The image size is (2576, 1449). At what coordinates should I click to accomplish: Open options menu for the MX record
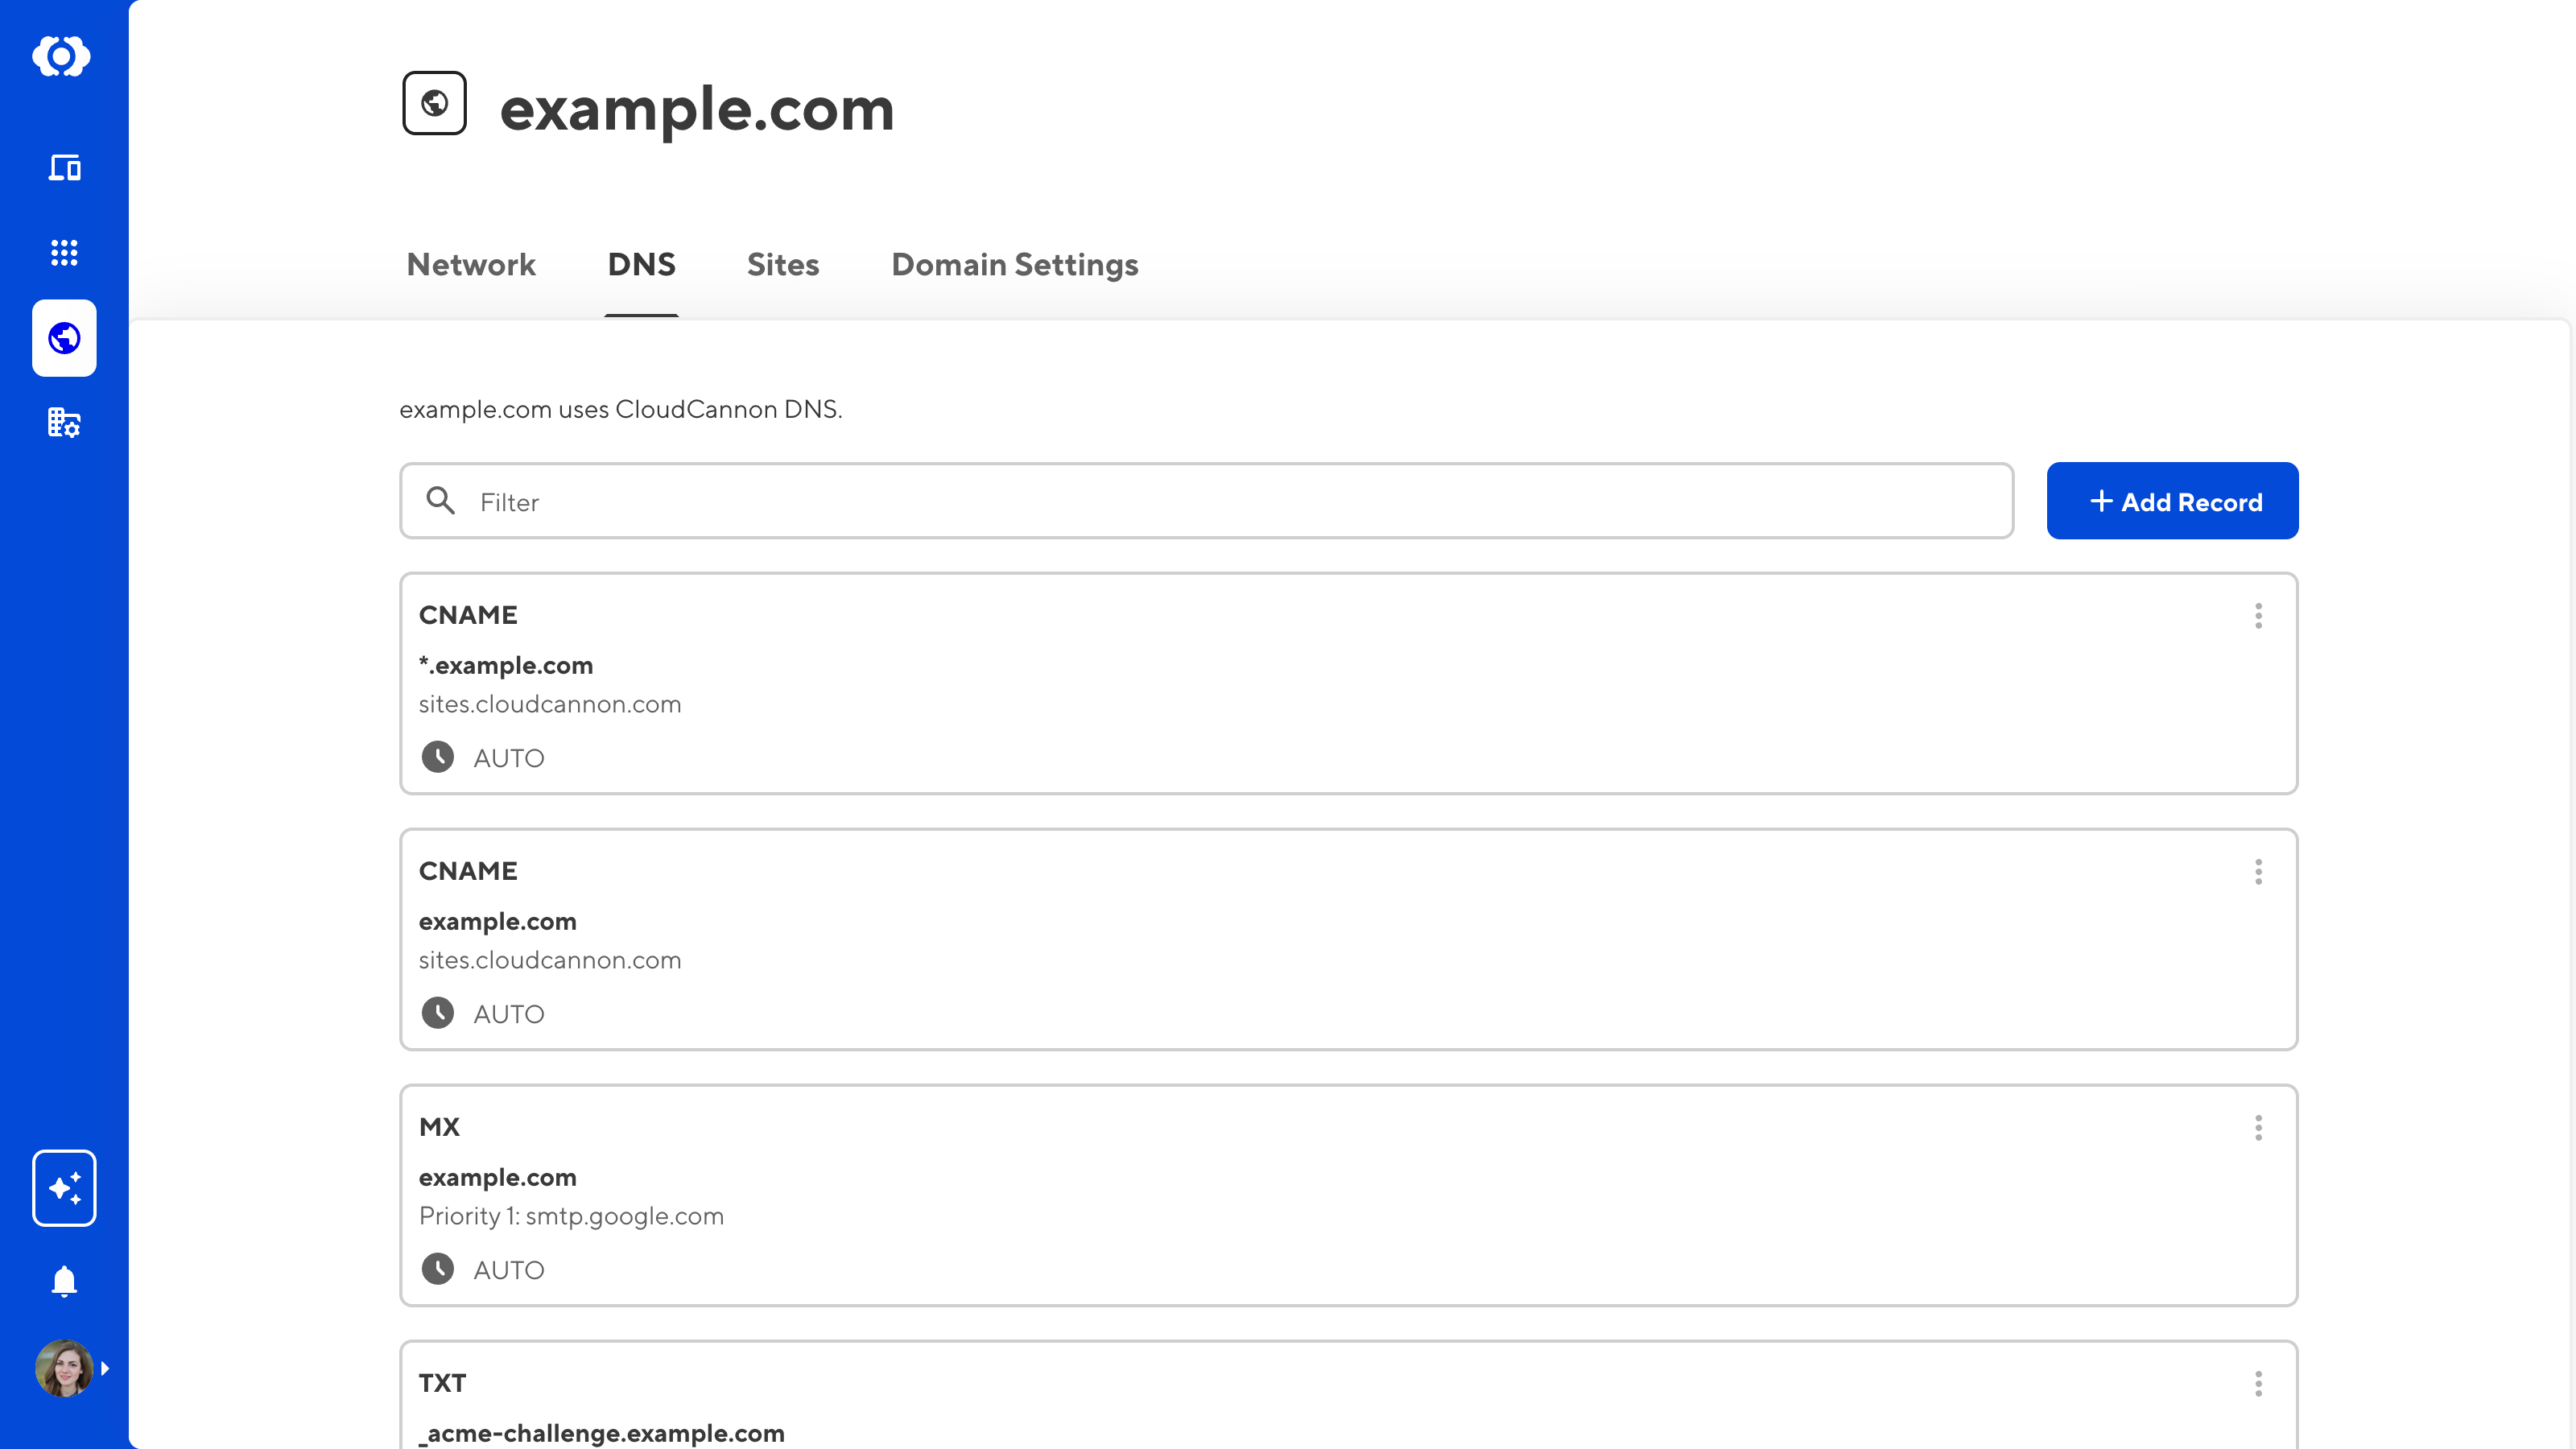(2258, 1128)
